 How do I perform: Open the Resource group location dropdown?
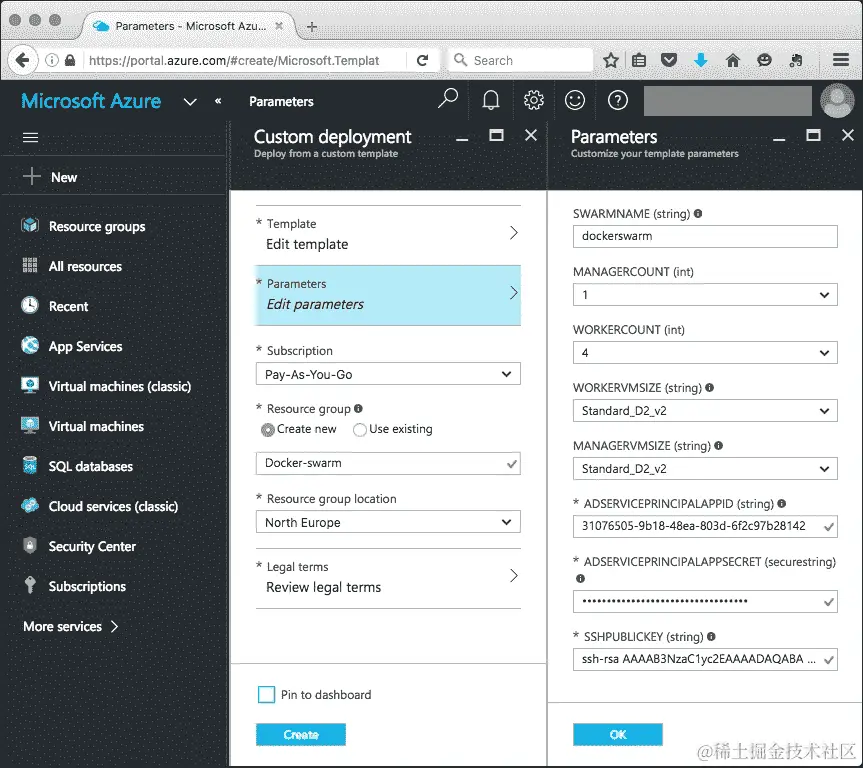tap(388, 521)
